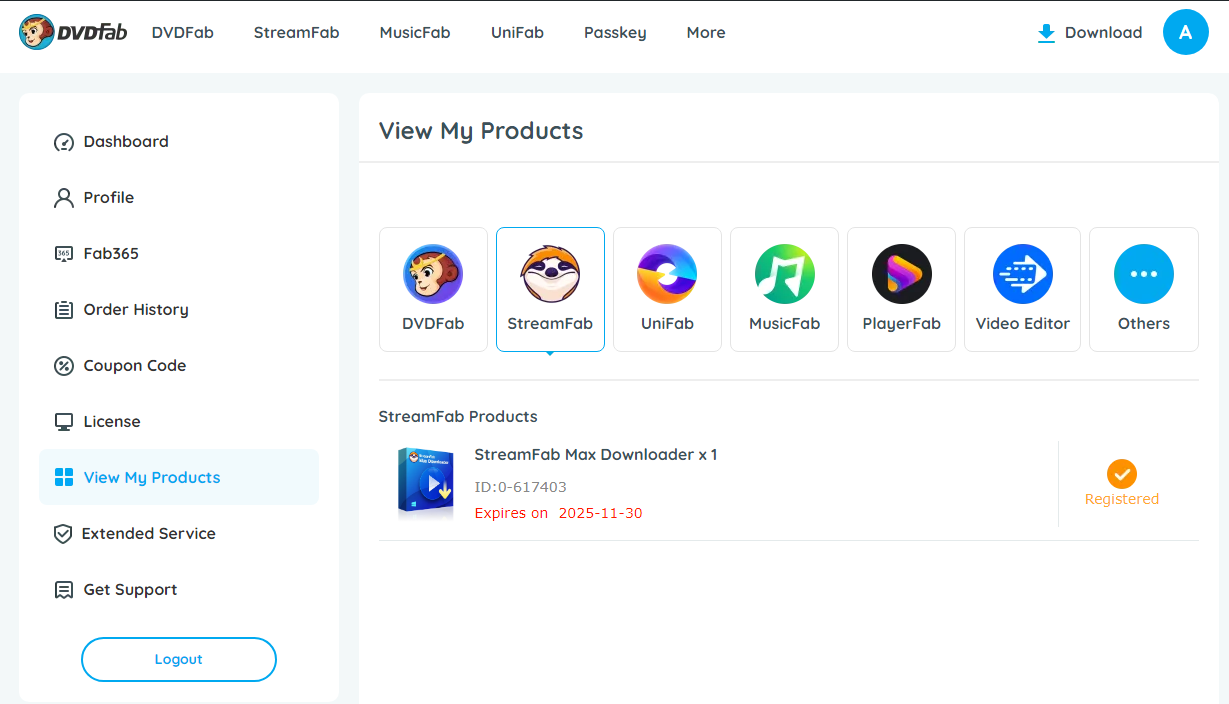Viewport: 1229px width, 704px height.
Task: Pick the MusicFab product icon
Action: [784, 275]
